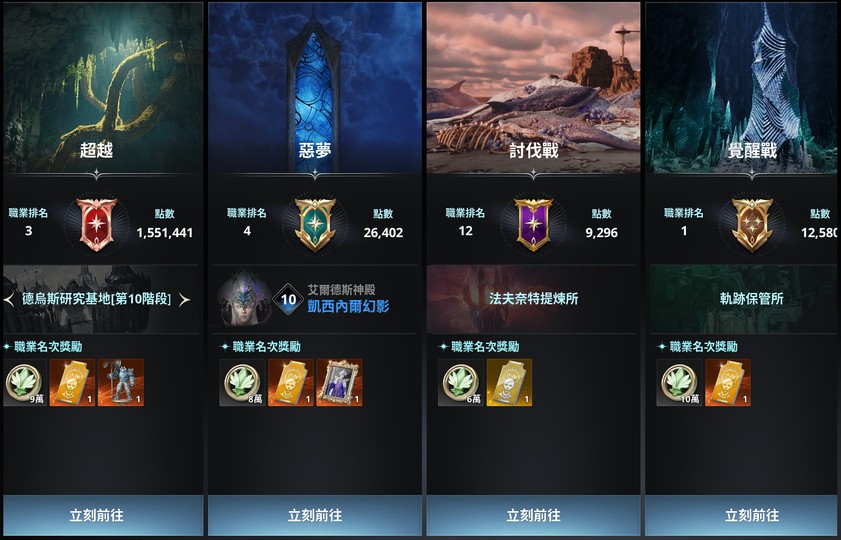Click 立刻前往 button under 惡夢
The height and width of the screenshot is (540, 841).
[x=315, y=515]
